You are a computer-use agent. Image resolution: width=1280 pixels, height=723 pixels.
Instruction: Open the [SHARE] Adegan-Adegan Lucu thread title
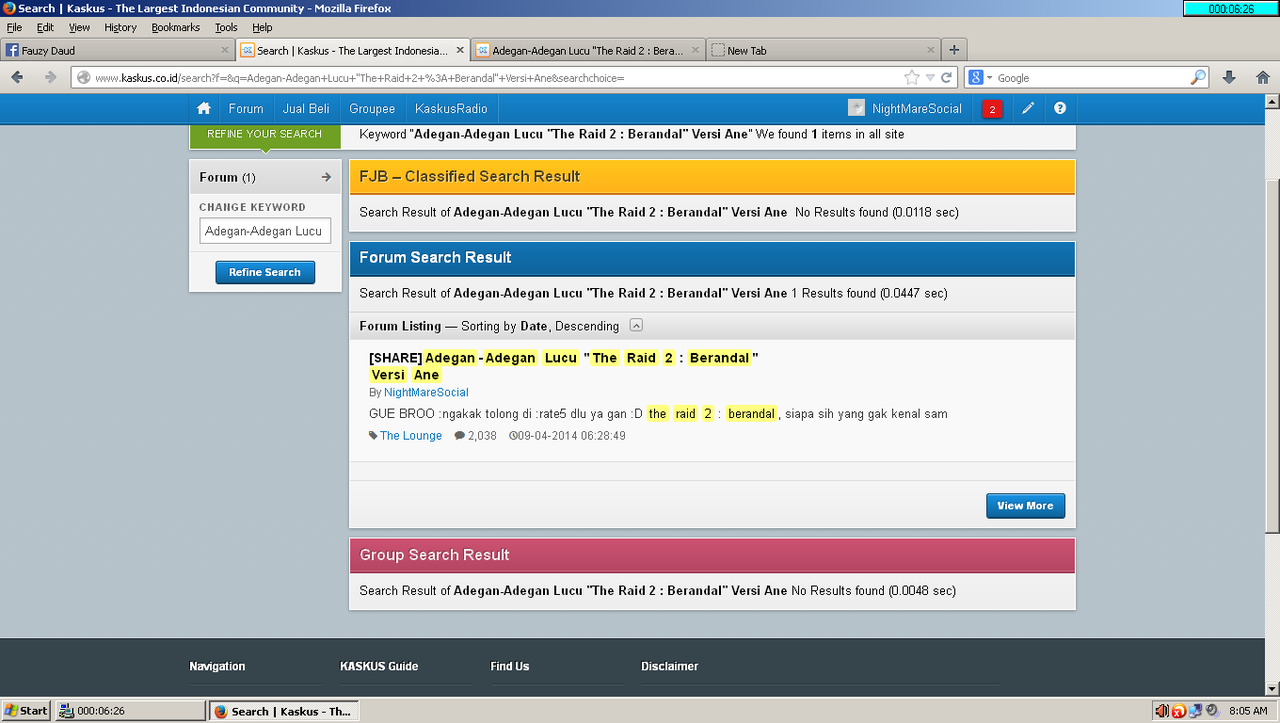coord(564,366)
